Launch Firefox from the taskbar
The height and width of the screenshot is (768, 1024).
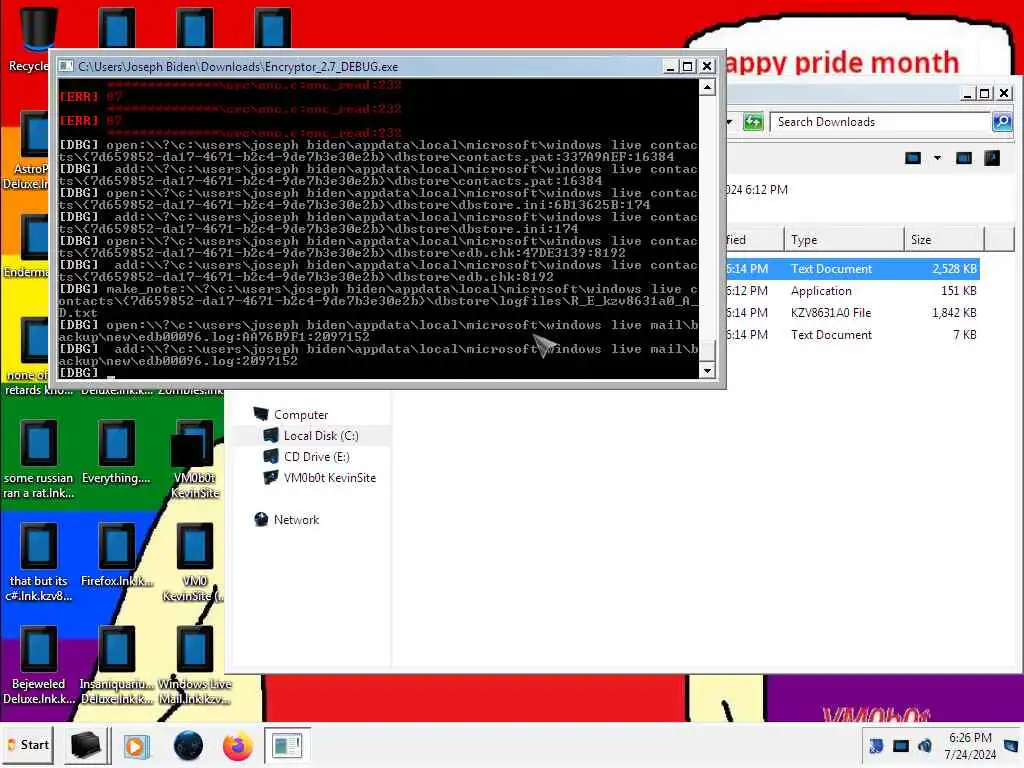click(238, 746)
